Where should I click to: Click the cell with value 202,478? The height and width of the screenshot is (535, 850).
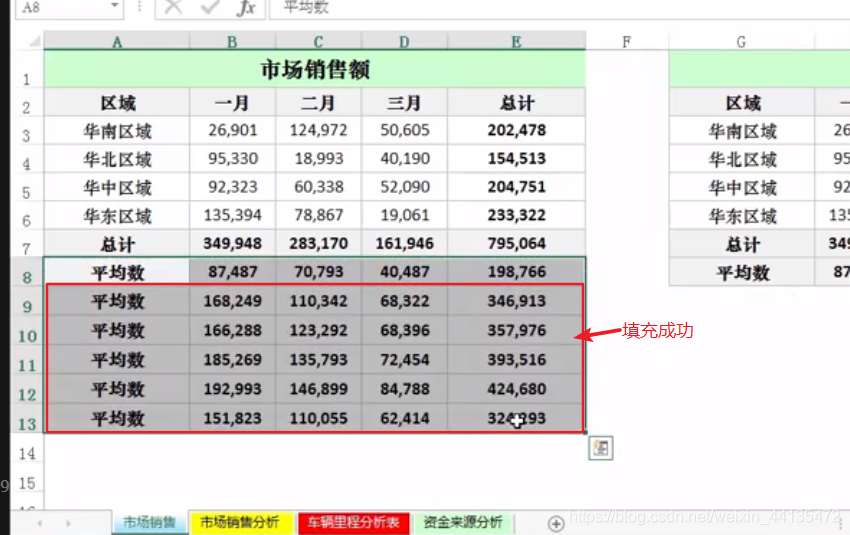[517, 131]
